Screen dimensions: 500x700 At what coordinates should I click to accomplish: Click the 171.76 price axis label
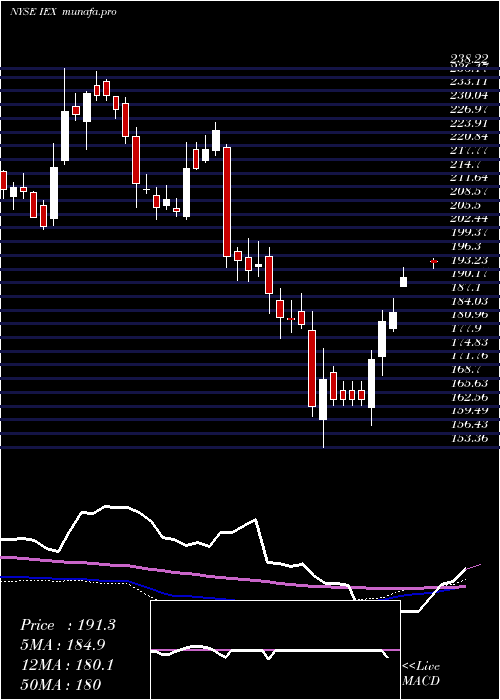pyautogui.click(x=468, y=356)
